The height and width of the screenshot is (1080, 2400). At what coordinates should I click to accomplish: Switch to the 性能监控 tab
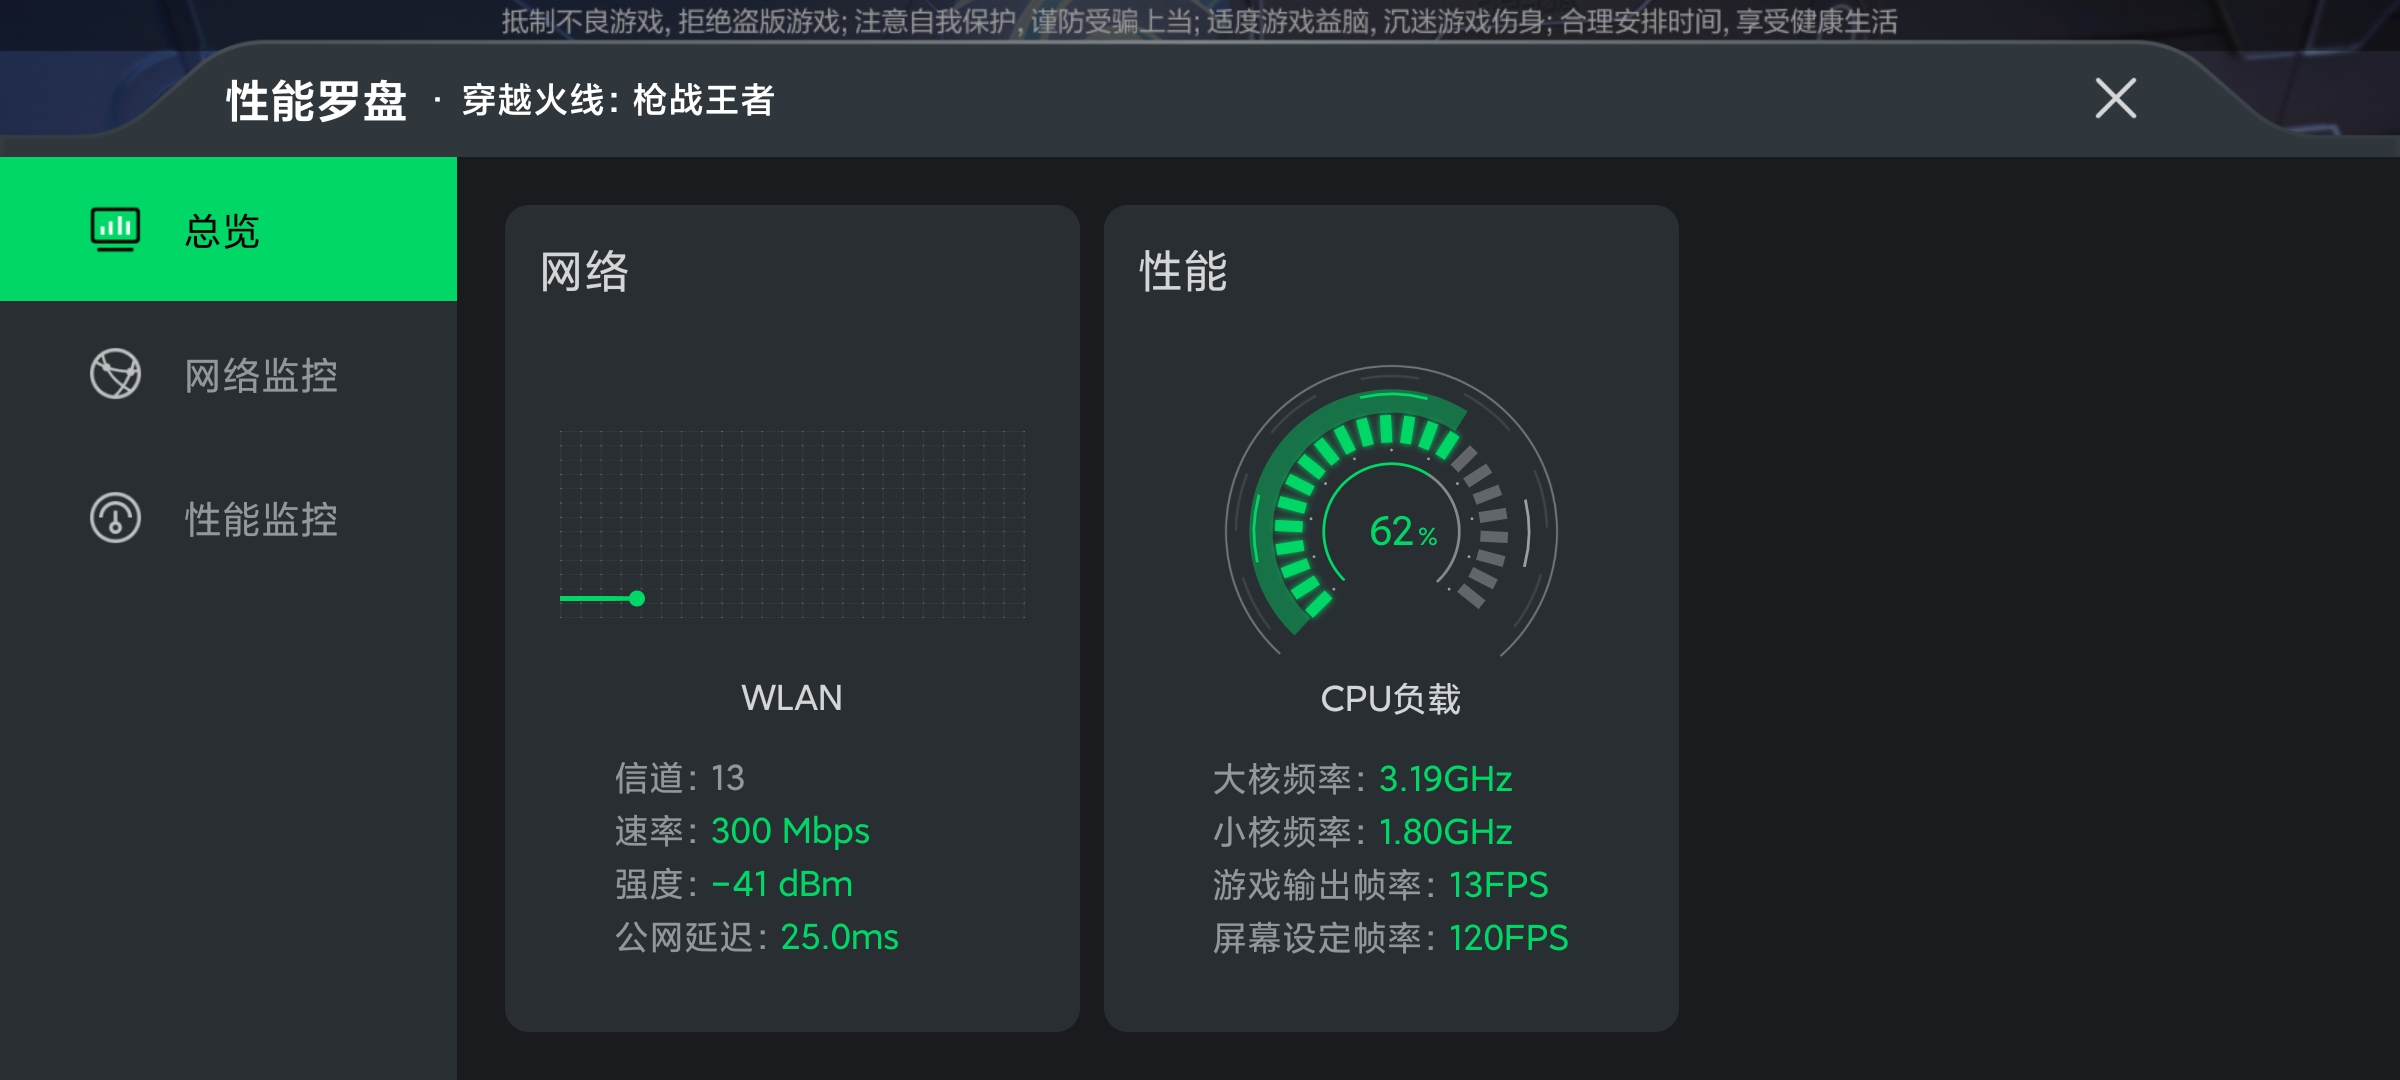(x=228, y=518)
